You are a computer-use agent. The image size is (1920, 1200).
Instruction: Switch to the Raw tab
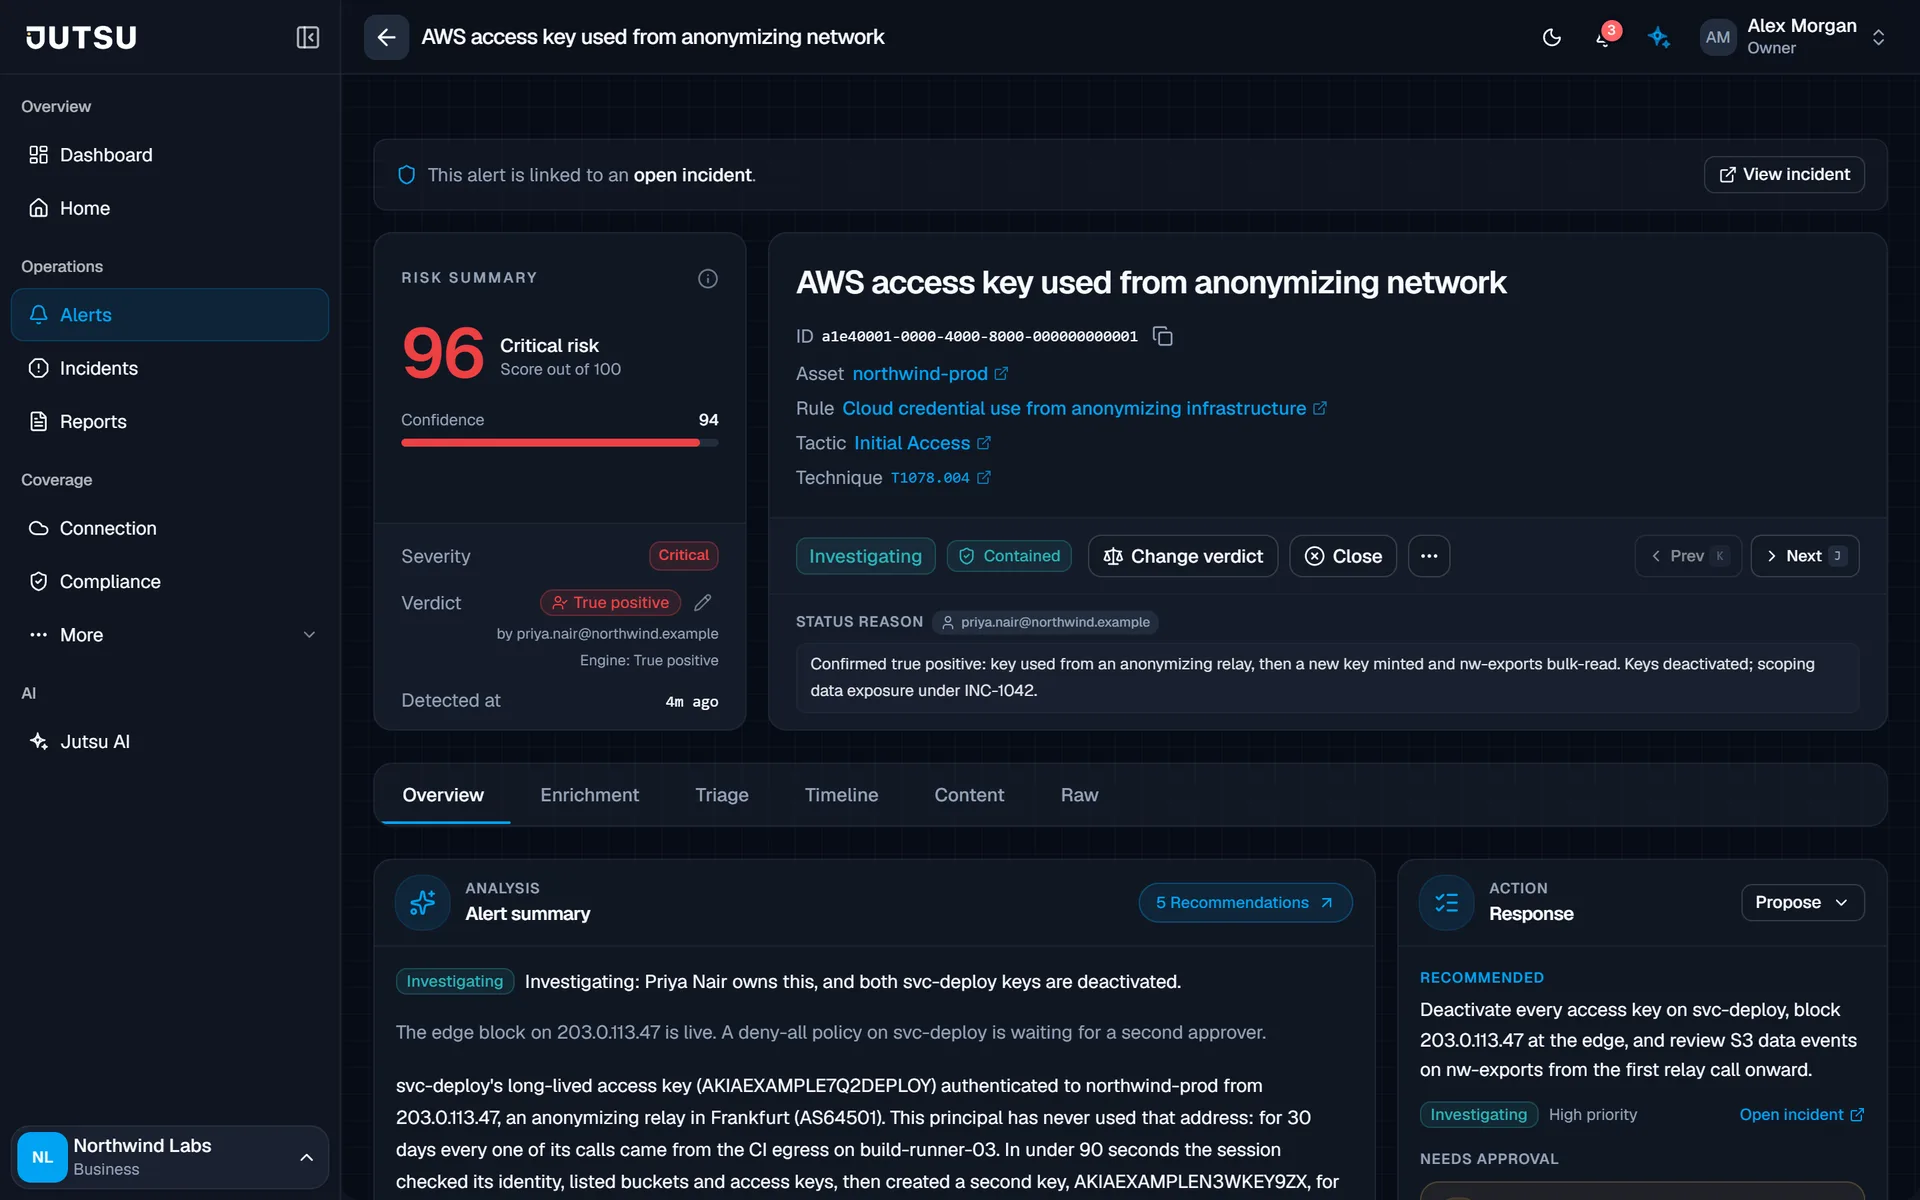coord(1079,795)
